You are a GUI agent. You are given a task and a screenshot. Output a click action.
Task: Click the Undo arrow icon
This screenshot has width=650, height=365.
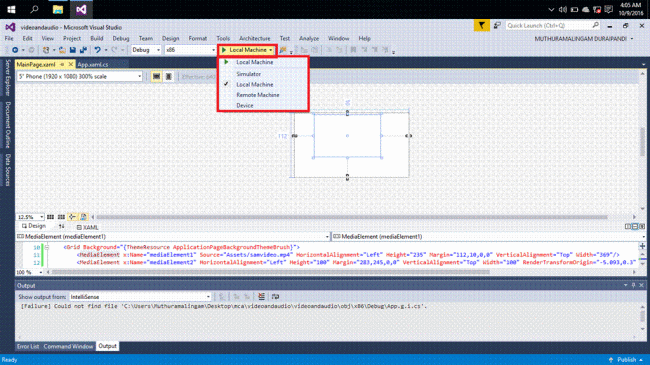point(97,50)
